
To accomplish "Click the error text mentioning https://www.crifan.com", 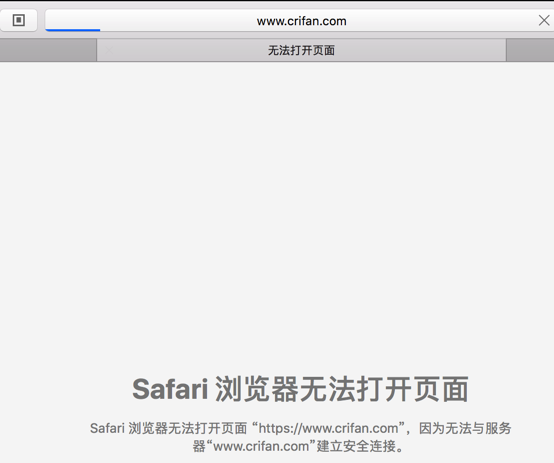I will 301,437.
